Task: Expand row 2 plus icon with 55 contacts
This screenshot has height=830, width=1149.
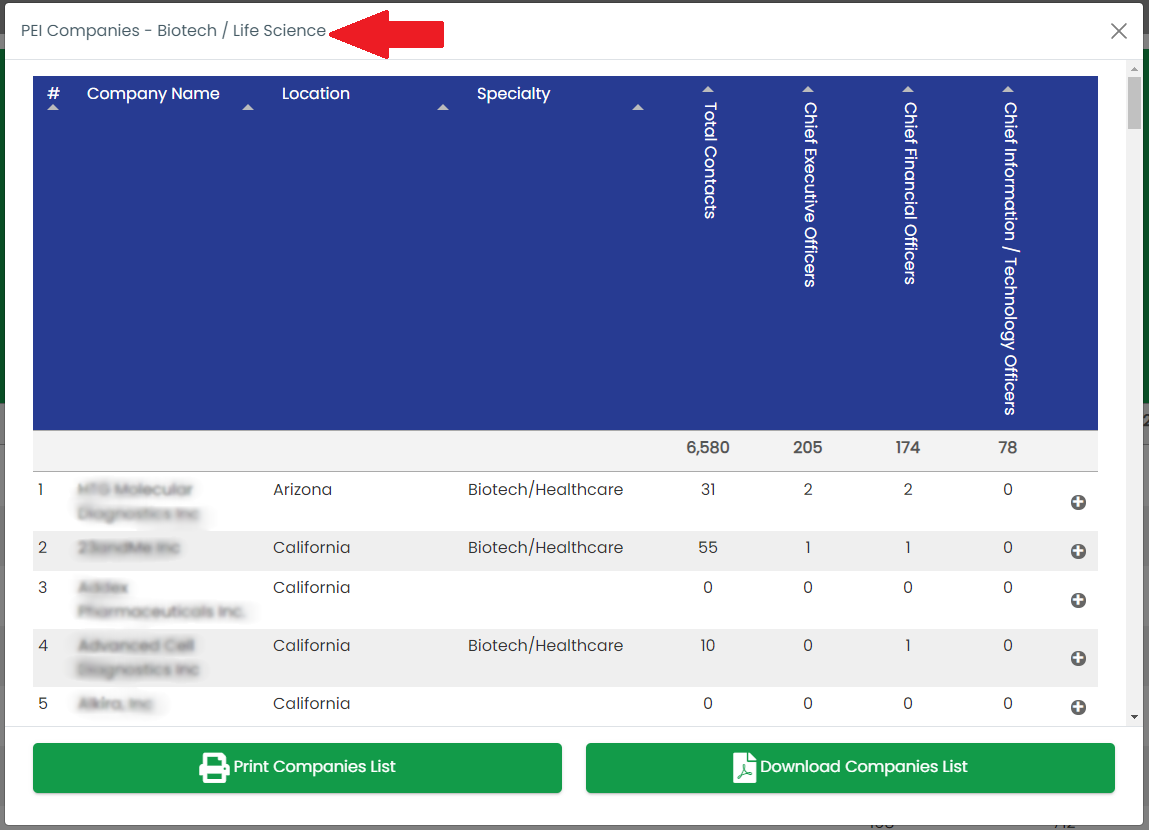Action: click(x=1078, y=552)
